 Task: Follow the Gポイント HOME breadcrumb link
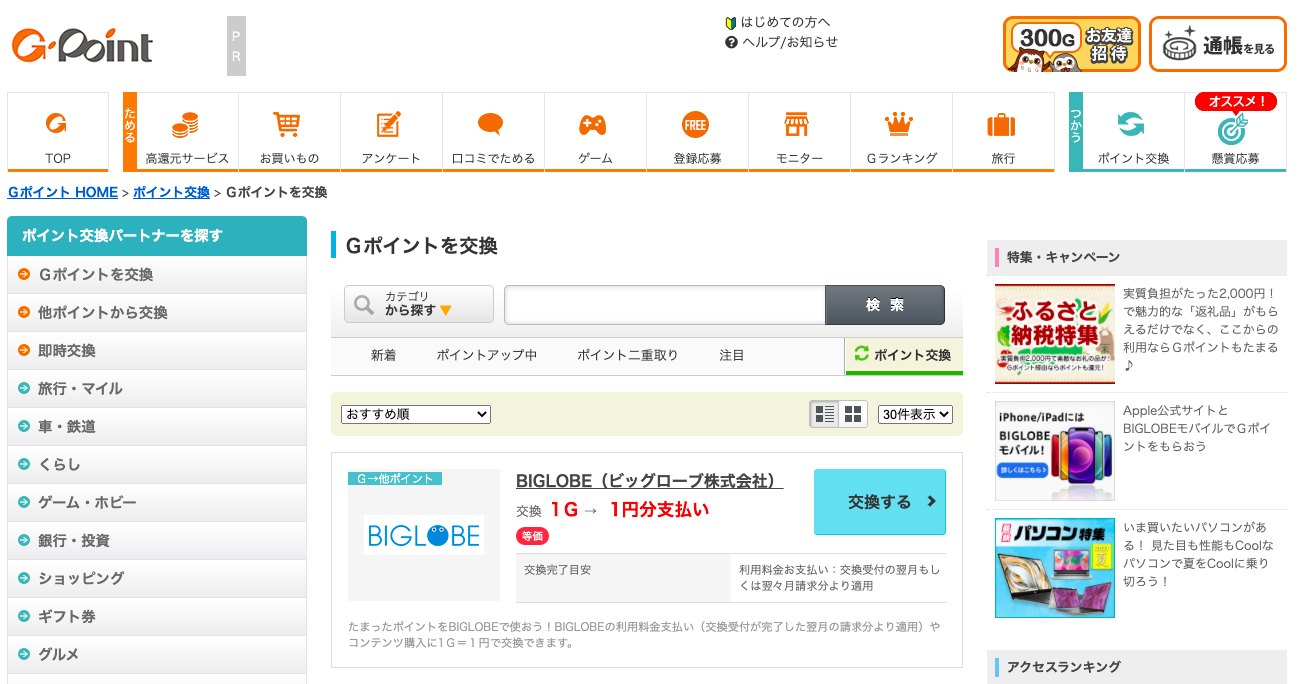(63, 192)
